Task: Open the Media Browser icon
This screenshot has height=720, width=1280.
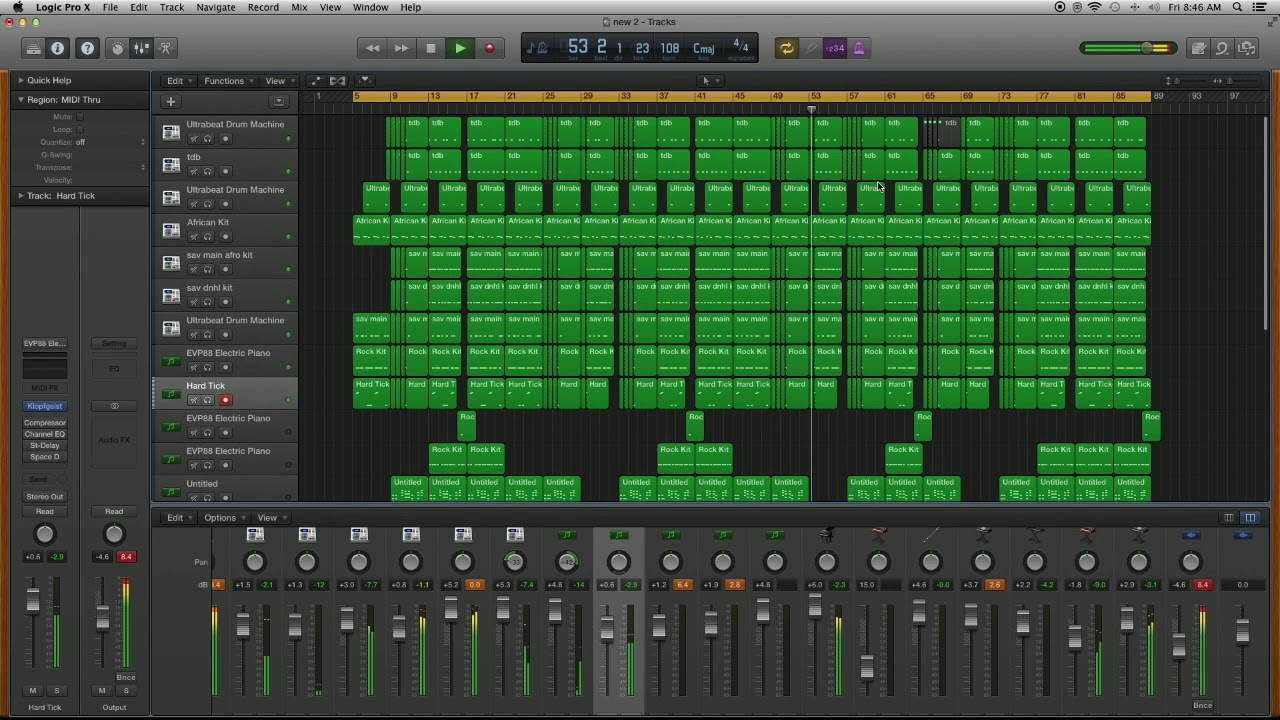Action: [1247, 48]
